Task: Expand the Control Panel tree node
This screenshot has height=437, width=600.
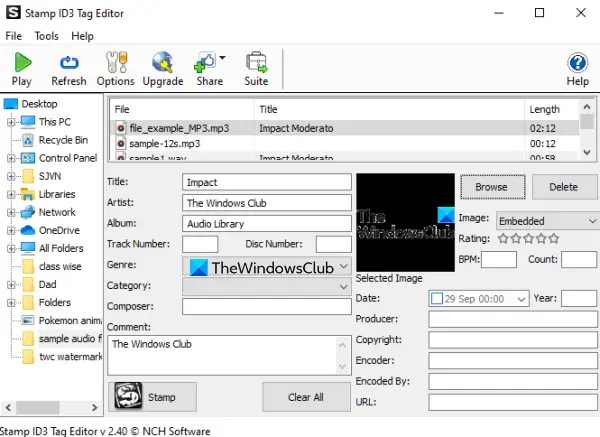Action: tap(11, 158)
